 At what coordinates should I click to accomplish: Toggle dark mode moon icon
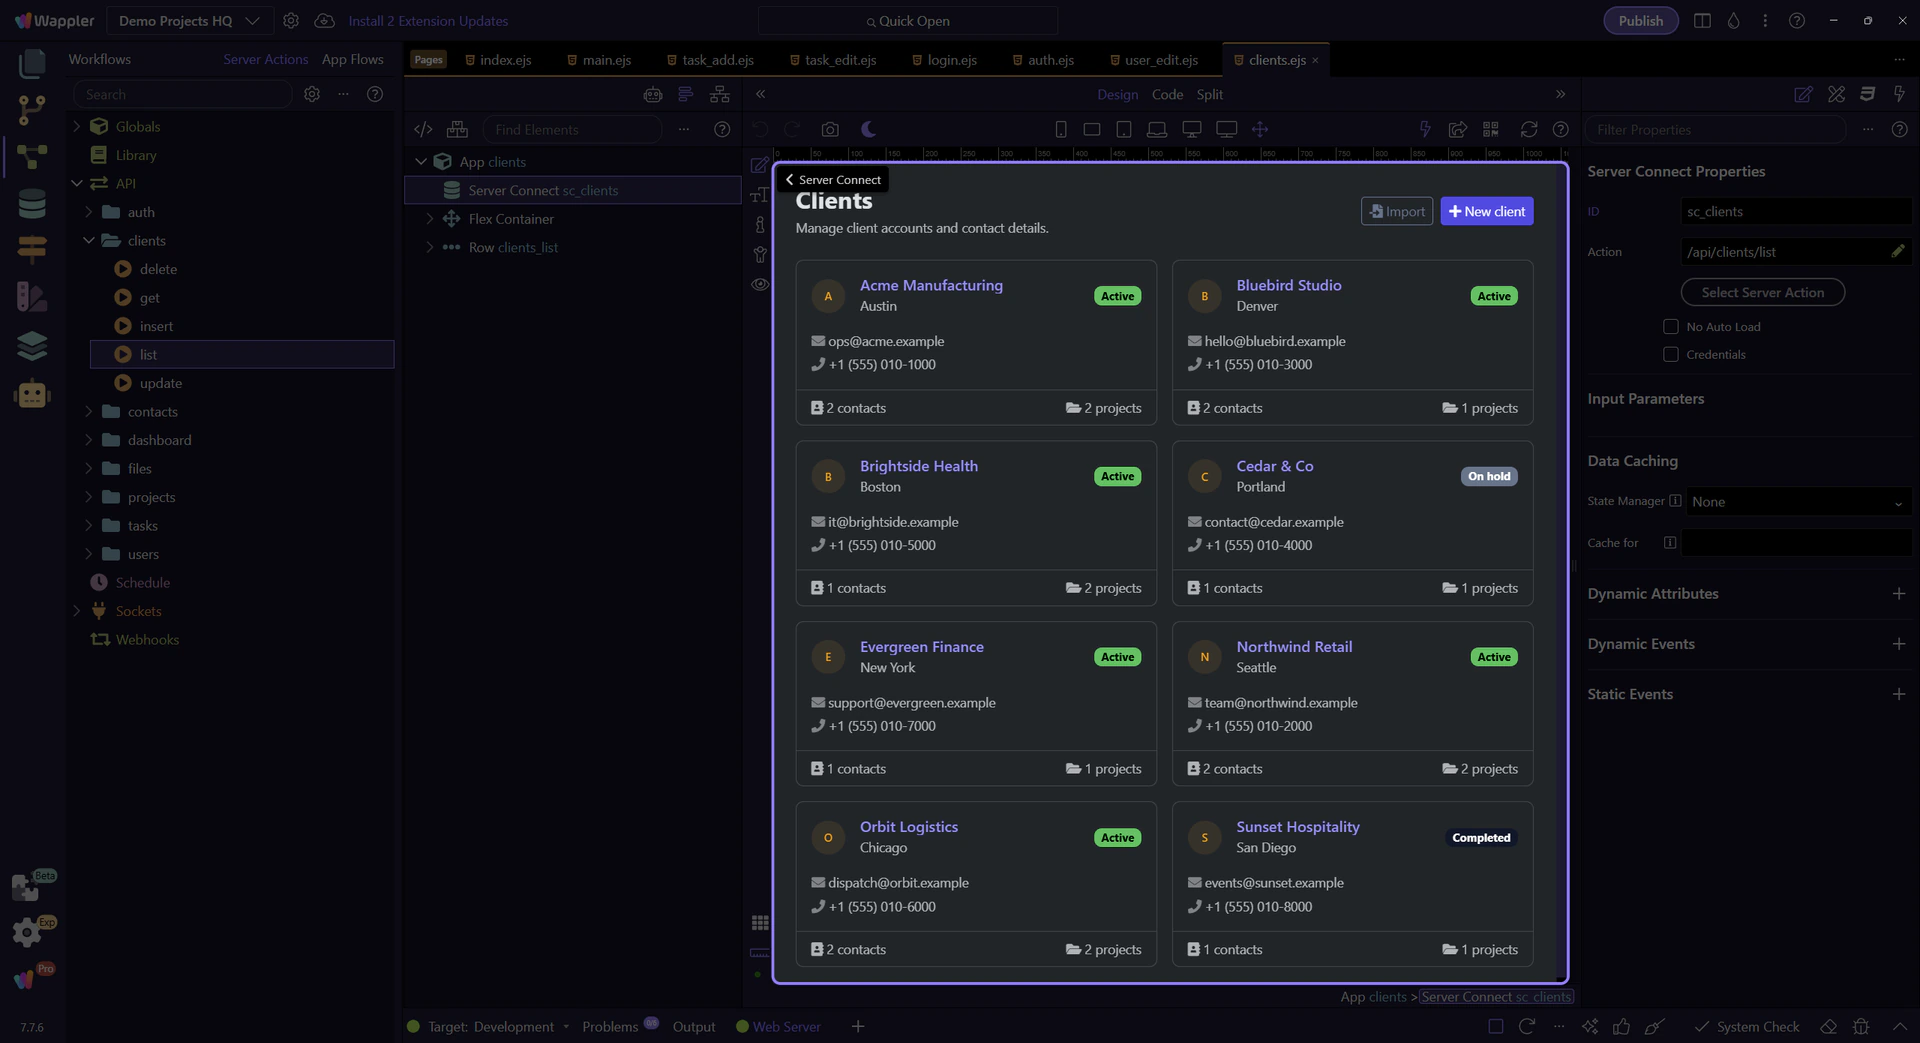point(868,130)
